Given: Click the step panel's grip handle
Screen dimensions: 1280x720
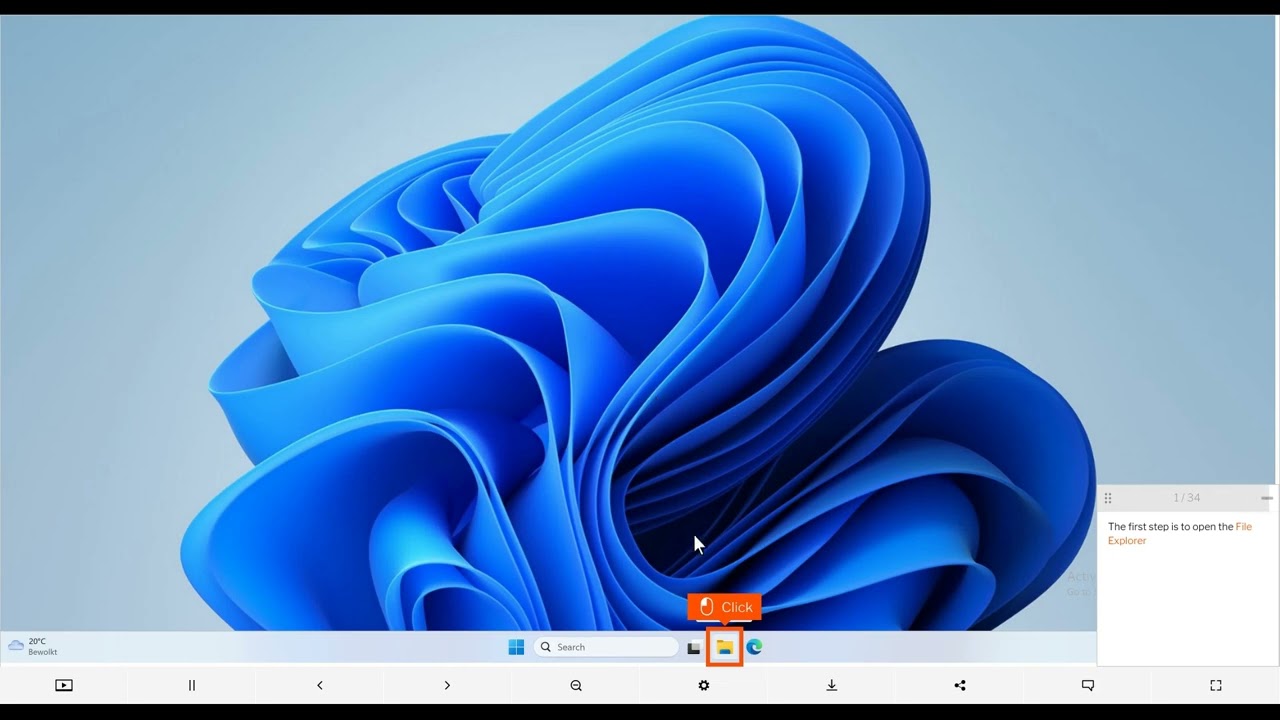Looking at the screenshot, I should [x=1108, y=498].
